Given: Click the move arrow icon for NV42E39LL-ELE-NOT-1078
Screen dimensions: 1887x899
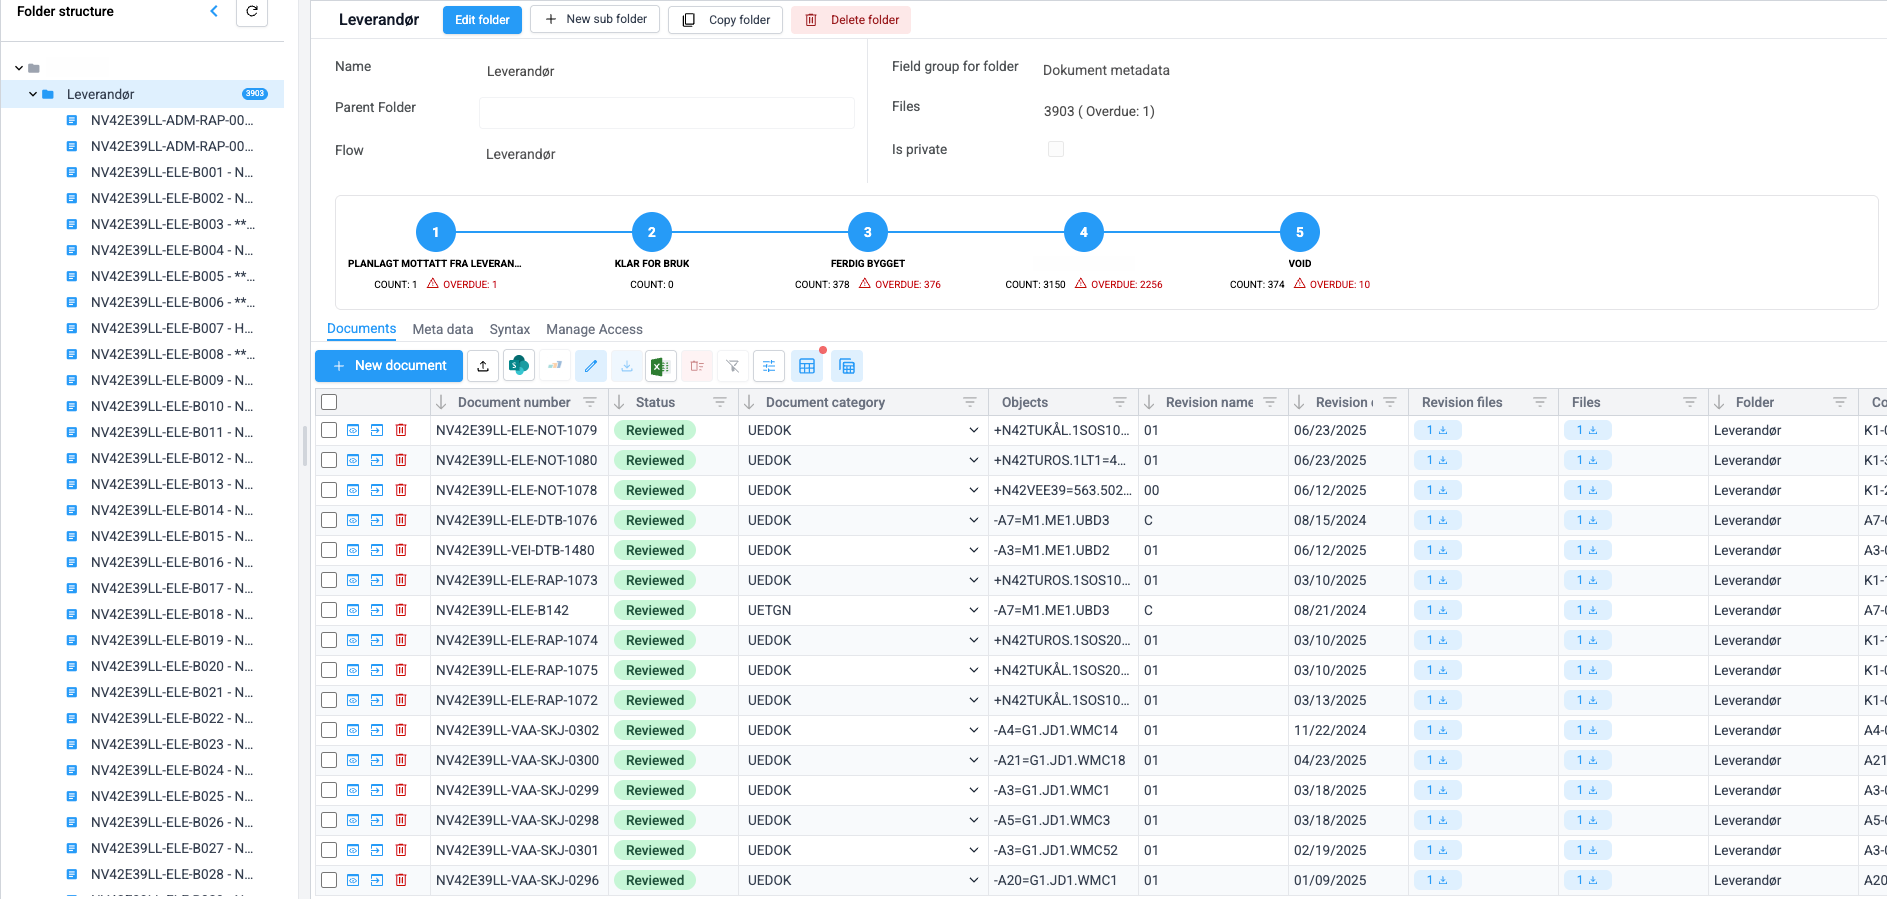Looking at the screenshot, I should tap(377, 490).
